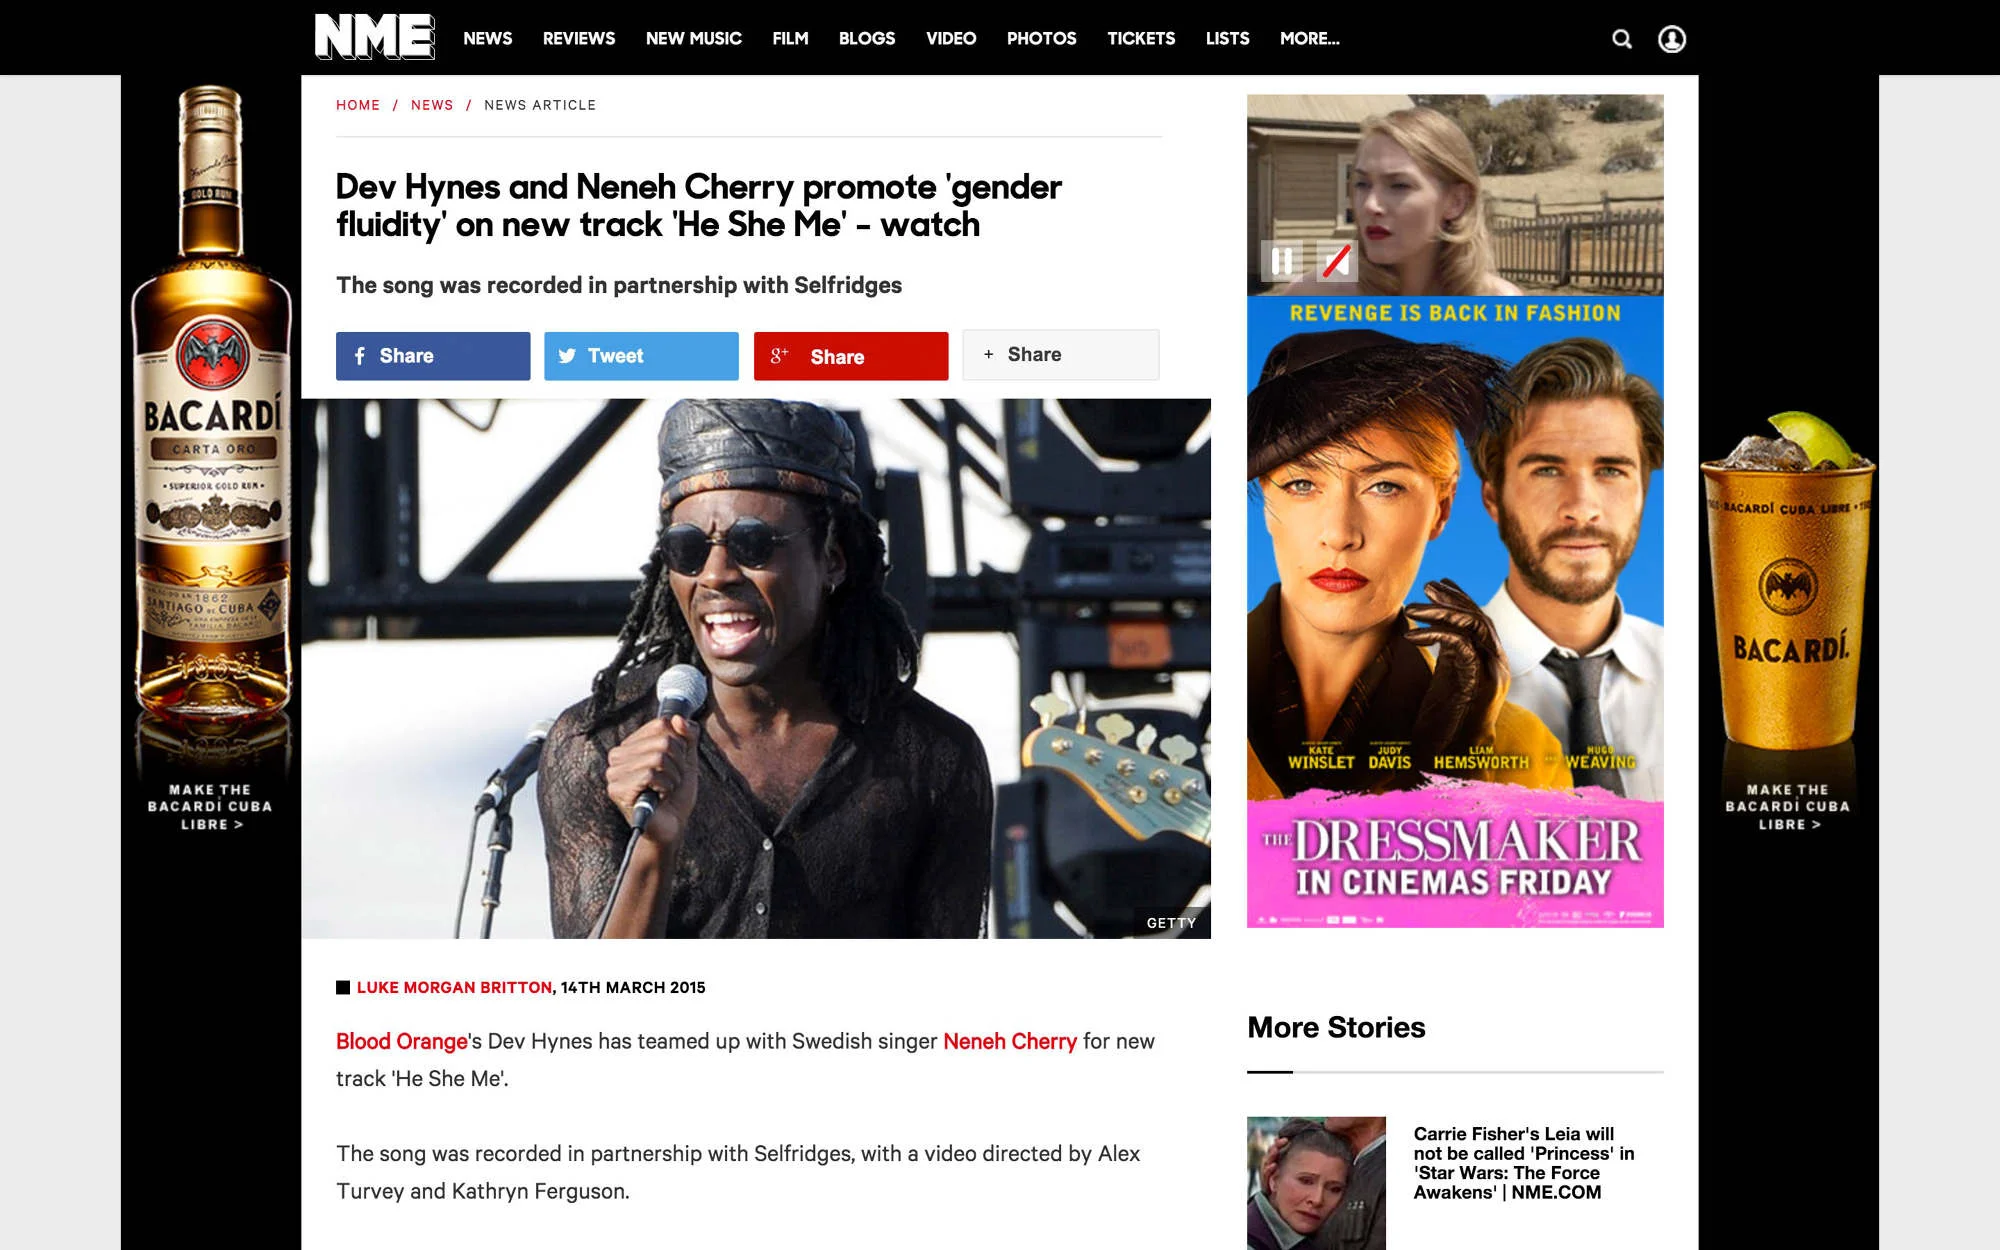This screenshot has width=2000, height=1250.
Task: Toggle mute on the video ad
Action: pos(1337,262)
